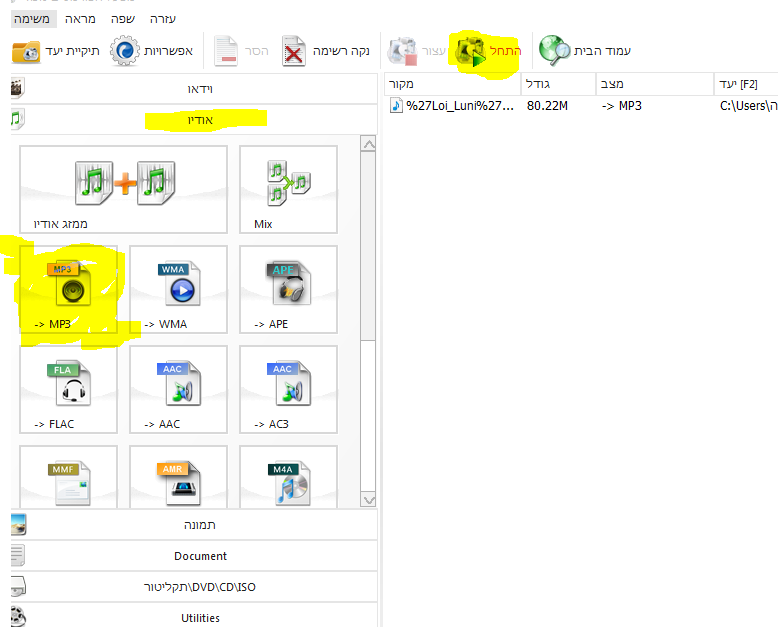
Task: Click the video film clapper icon
Action: click(17, 88)
